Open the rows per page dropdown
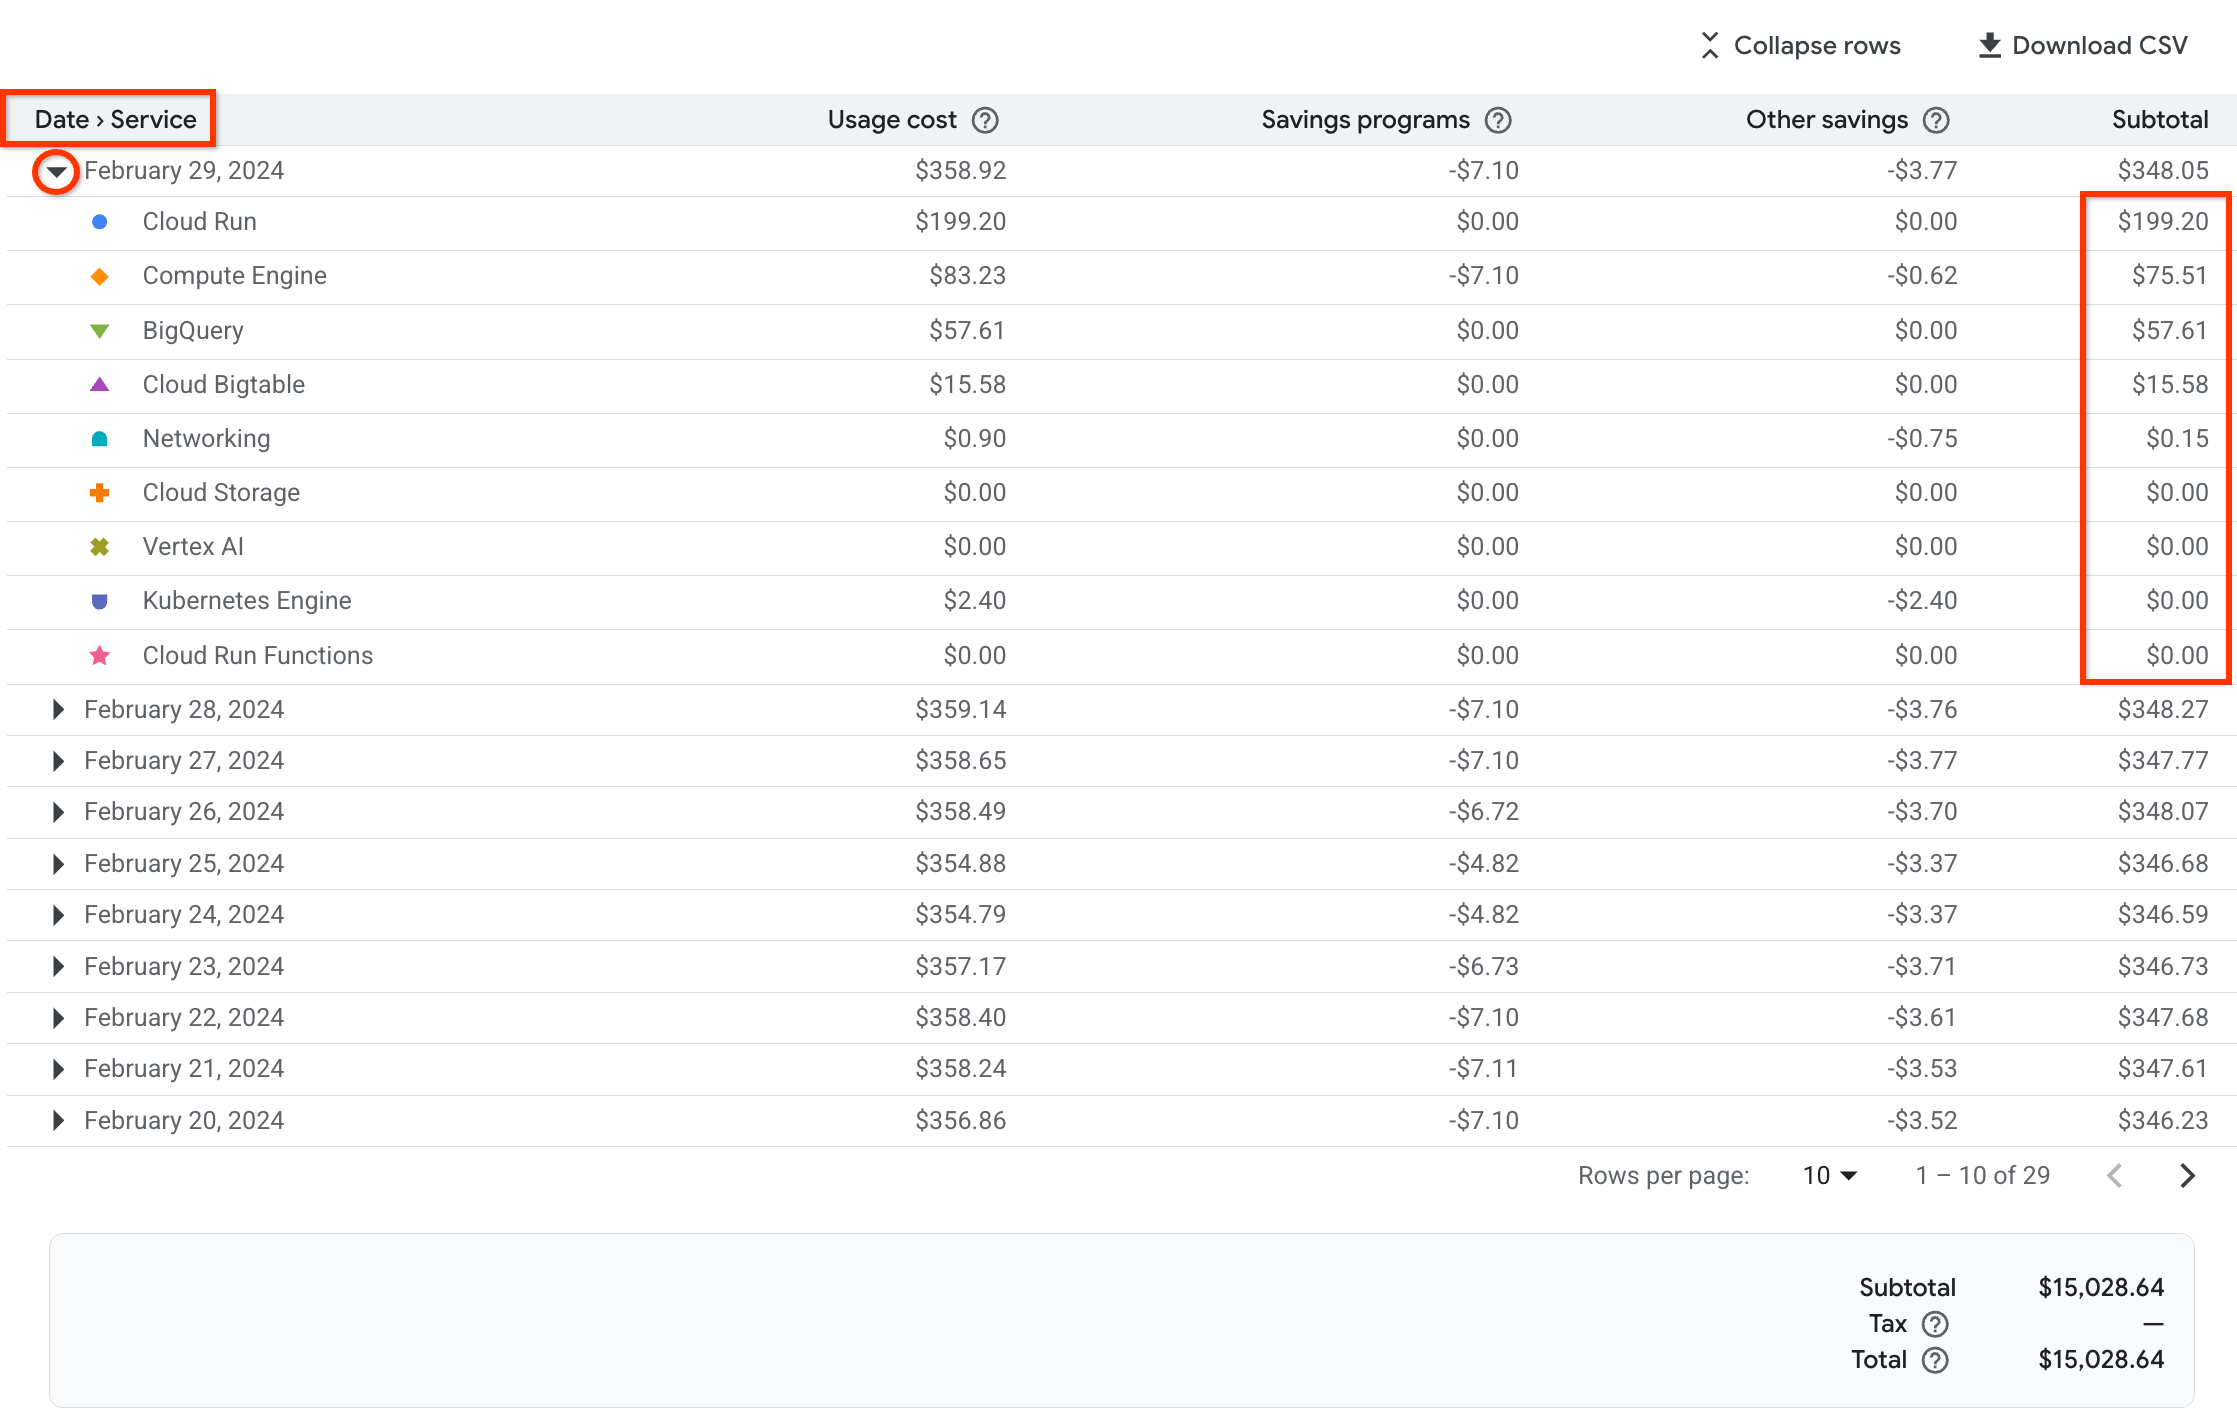The height and width of the screenshot is (1426, 2237). click(1828, 1176)
